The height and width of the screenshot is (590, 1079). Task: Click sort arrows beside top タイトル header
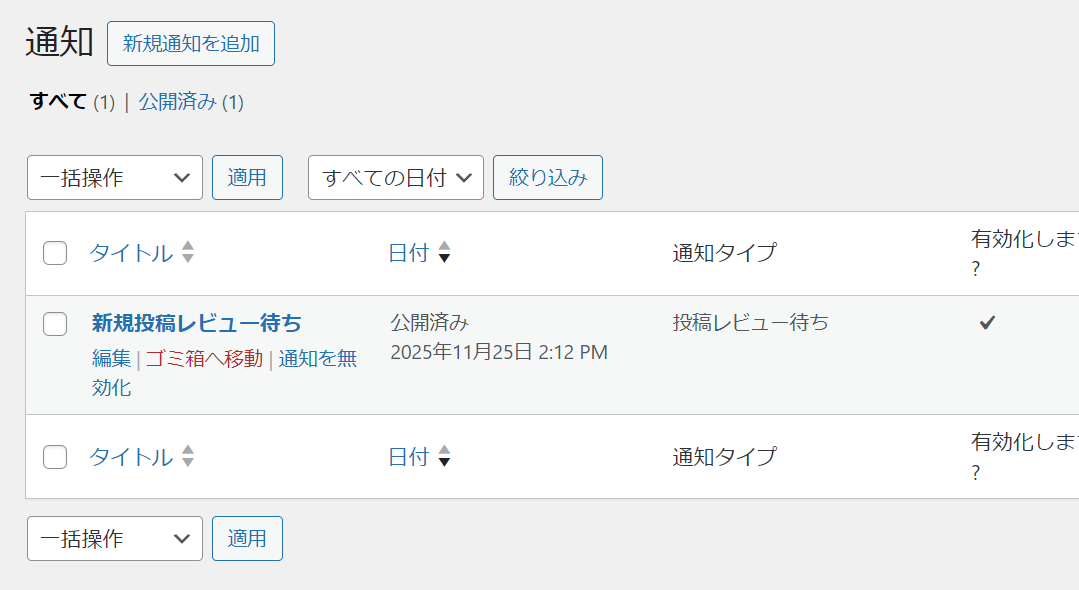[x=188, y=253]
